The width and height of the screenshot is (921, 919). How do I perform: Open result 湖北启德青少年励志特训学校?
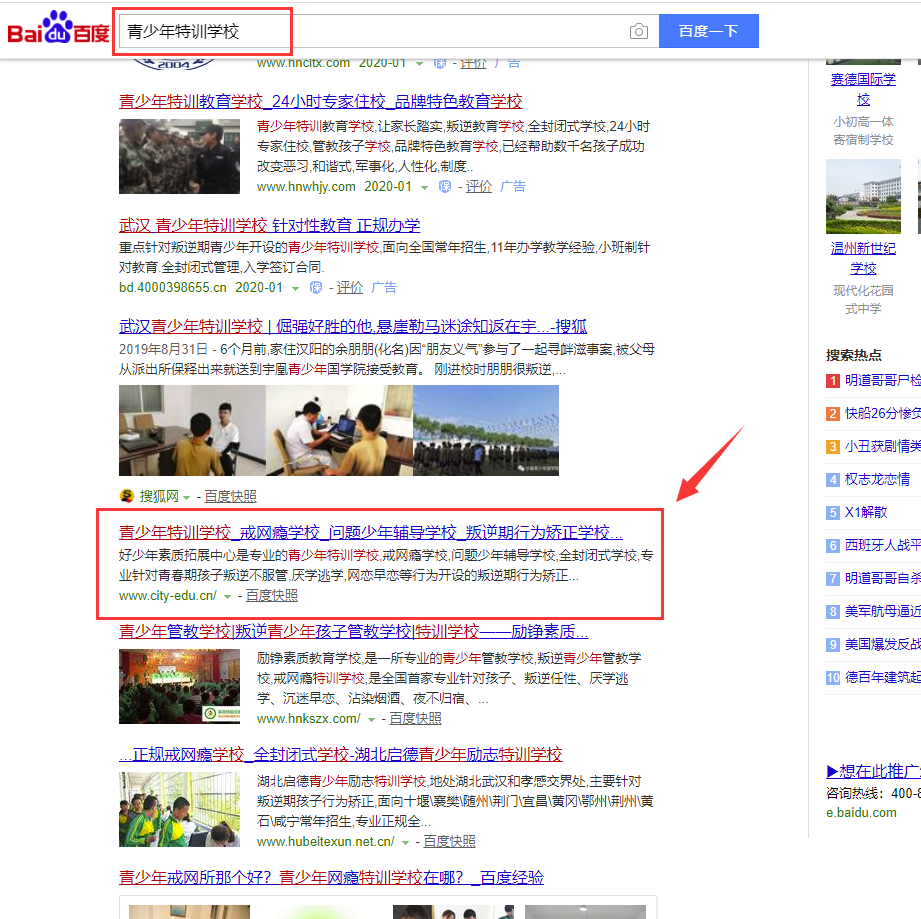tap(341, 755)
